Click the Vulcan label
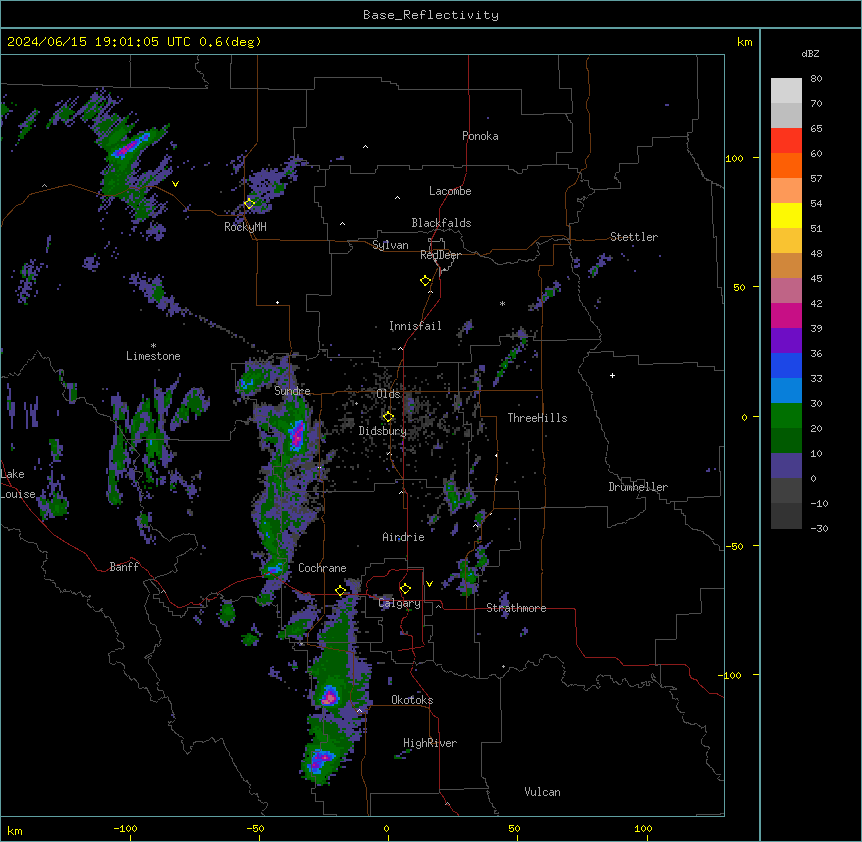 click(x=542, y=792)
